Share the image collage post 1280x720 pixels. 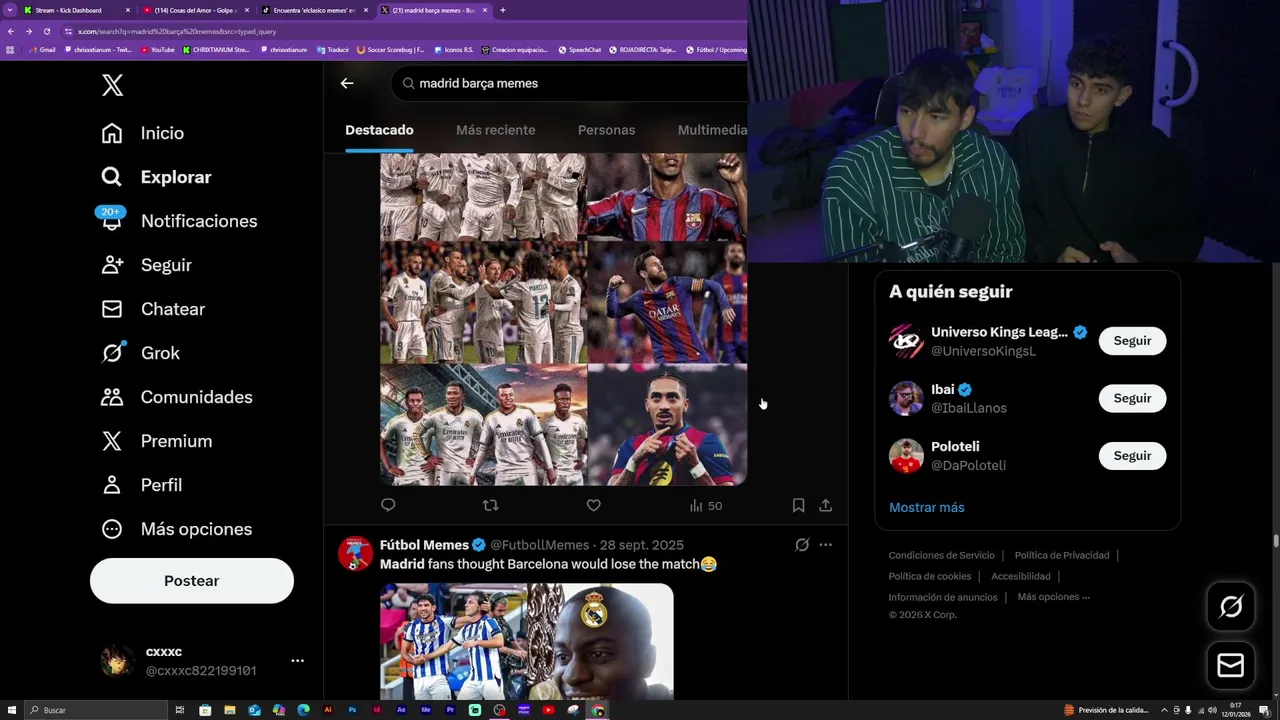point(826,505)
